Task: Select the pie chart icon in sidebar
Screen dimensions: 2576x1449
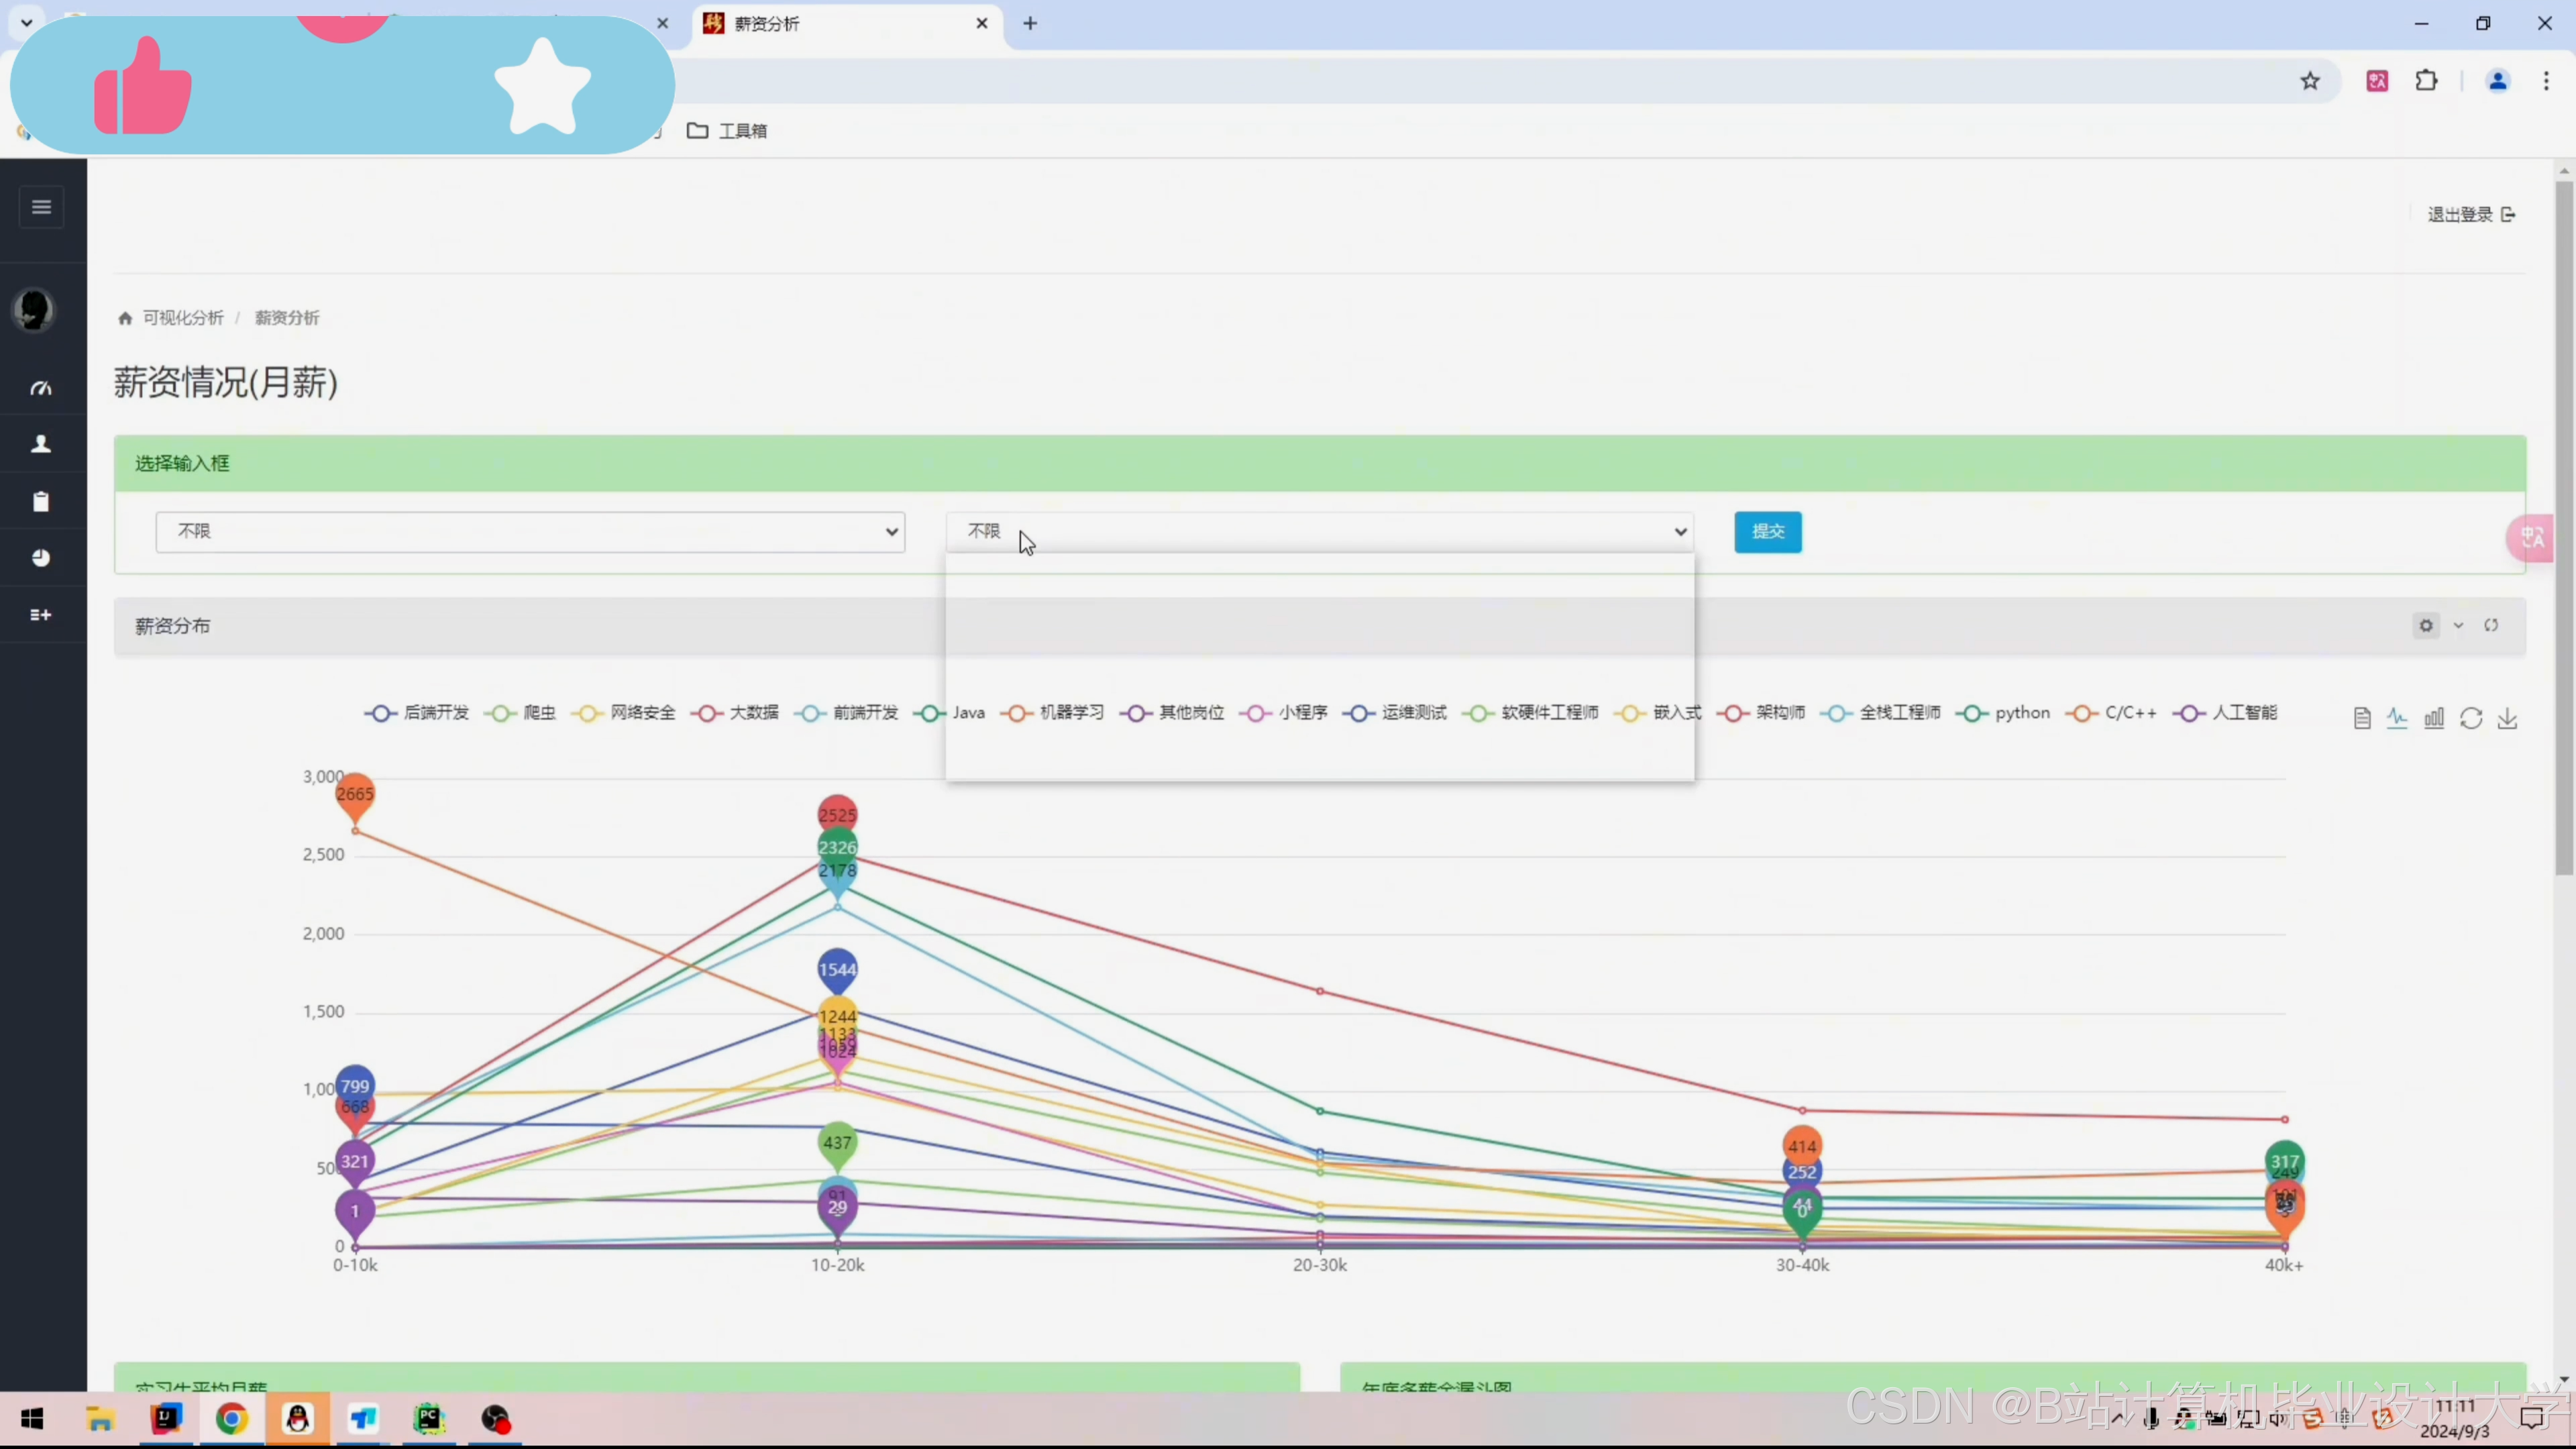Action: tap(41, 558)
